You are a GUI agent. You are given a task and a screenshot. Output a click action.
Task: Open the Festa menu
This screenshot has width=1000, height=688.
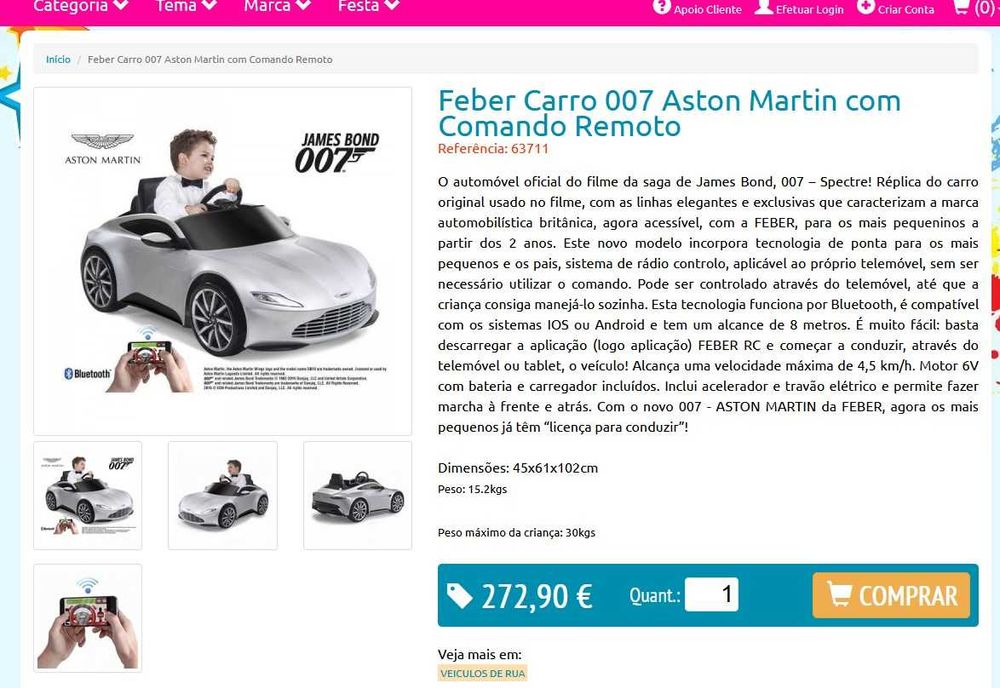tap(369, 6)
